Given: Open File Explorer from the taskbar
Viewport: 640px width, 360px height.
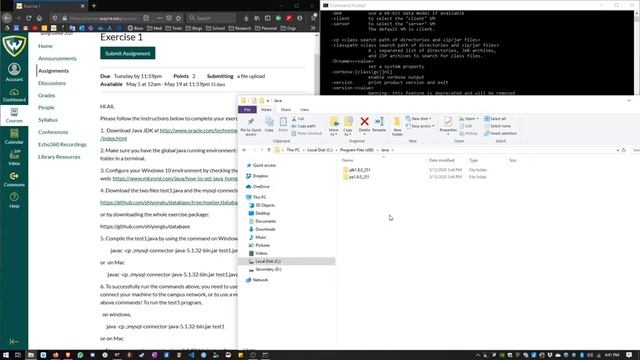Looking at the screenshot, I should point(31,355).
